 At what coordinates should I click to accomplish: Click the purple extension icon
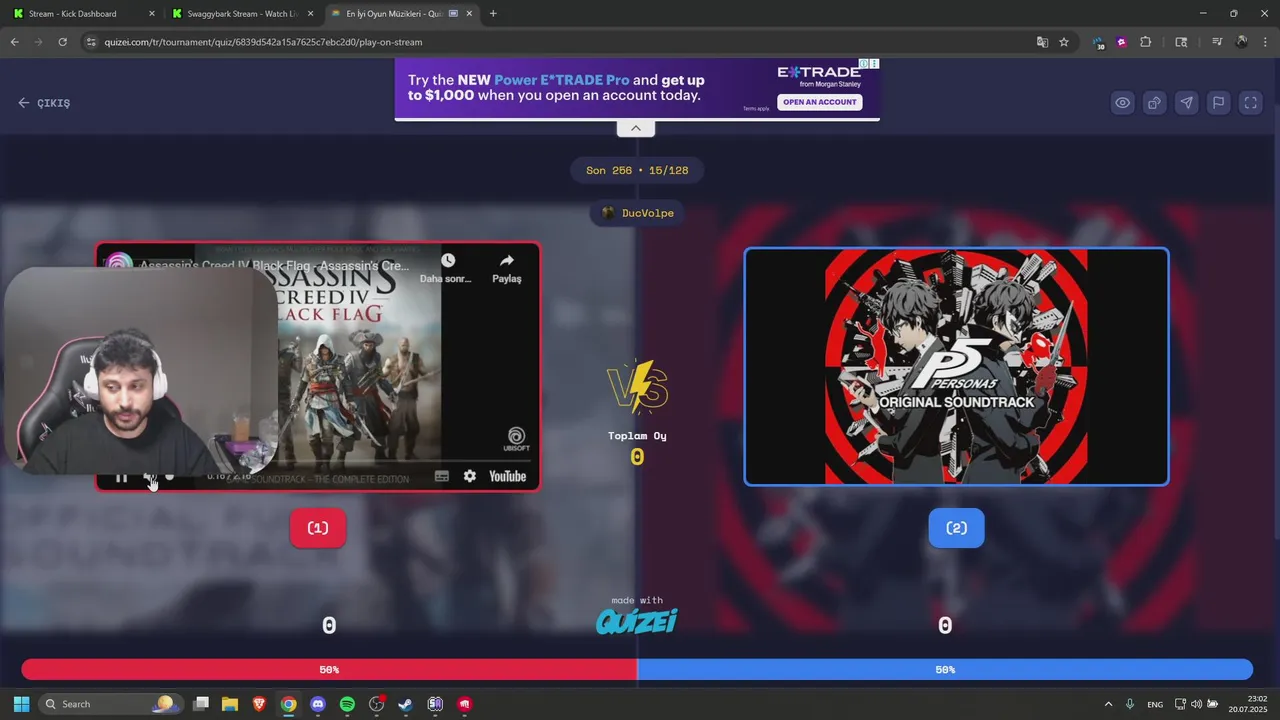1122,42
